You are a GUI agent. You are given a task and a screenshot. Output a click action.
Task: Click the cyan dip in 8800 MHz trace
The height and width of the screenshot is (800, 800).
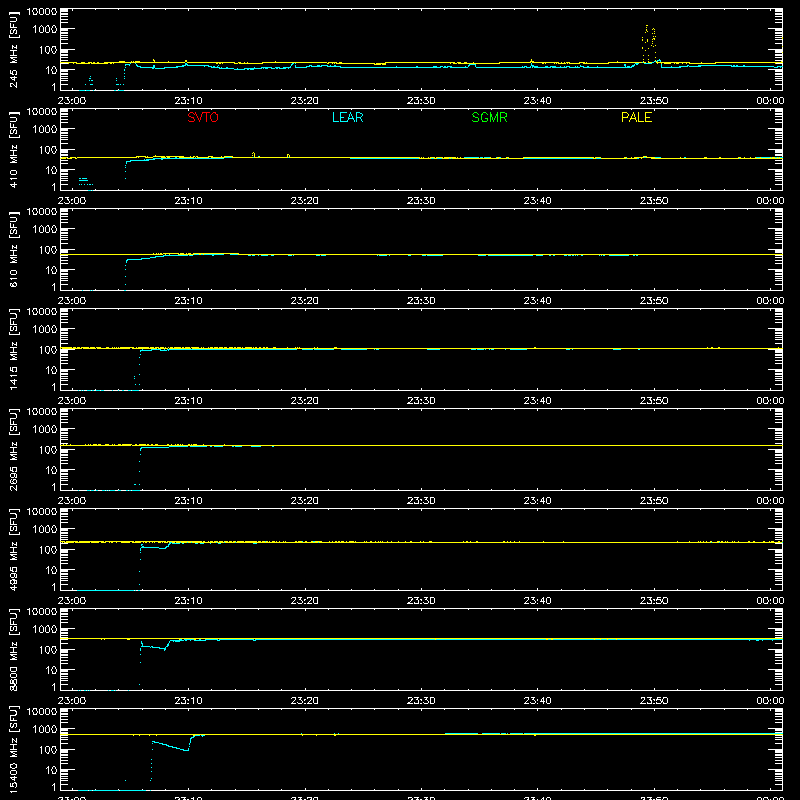point(156,646)
